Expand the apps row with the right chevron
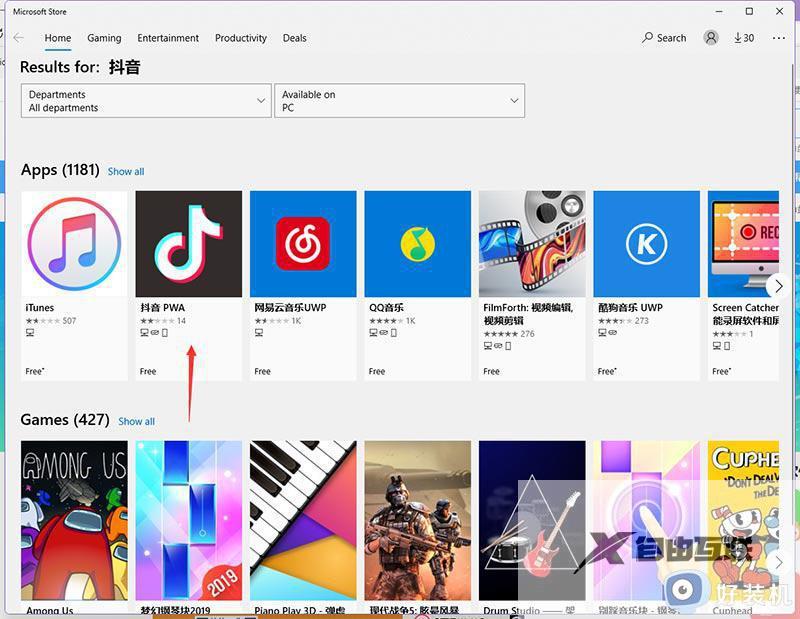 click(x=778, y=286)
